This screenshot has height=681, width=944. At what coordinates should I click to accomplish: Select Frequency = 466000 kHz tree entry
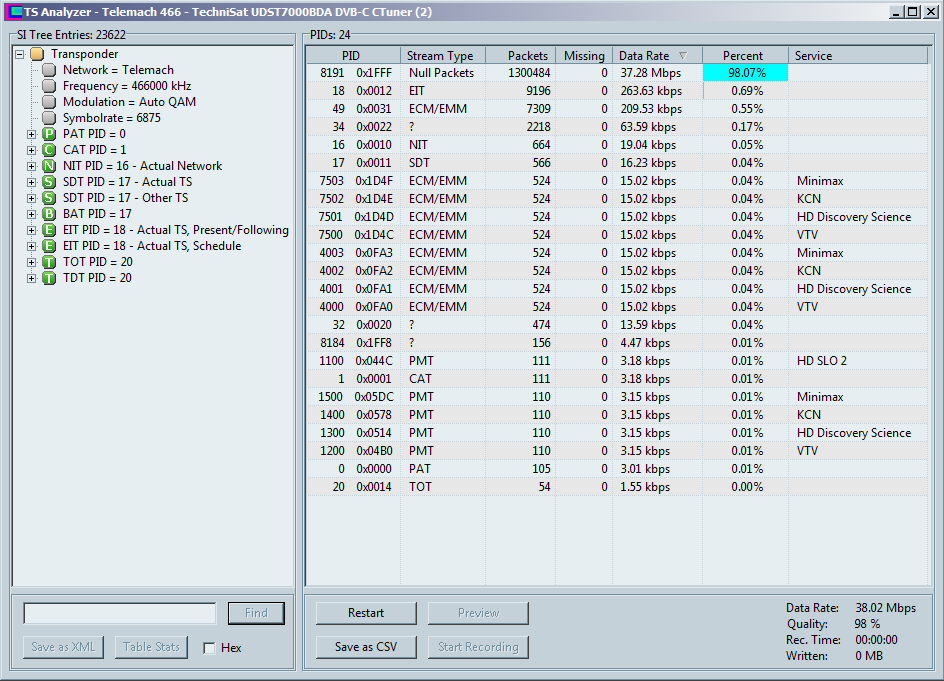pos(127,86)
